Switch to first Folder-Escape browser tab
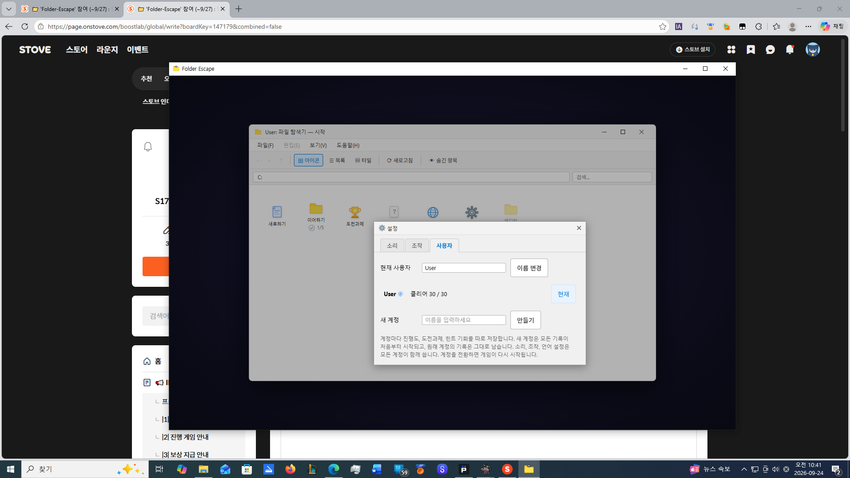 click(x=68, y=9)
